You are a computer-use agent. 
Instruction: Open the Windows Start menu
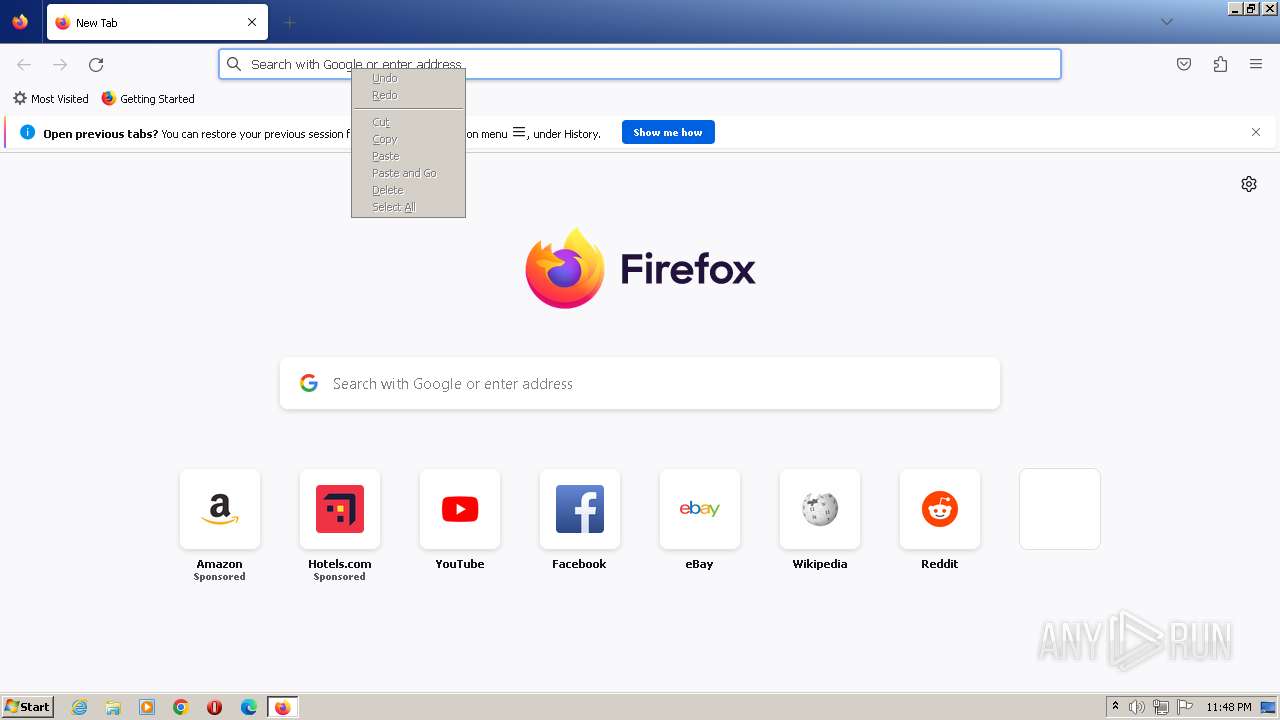(x=28, y=707)
